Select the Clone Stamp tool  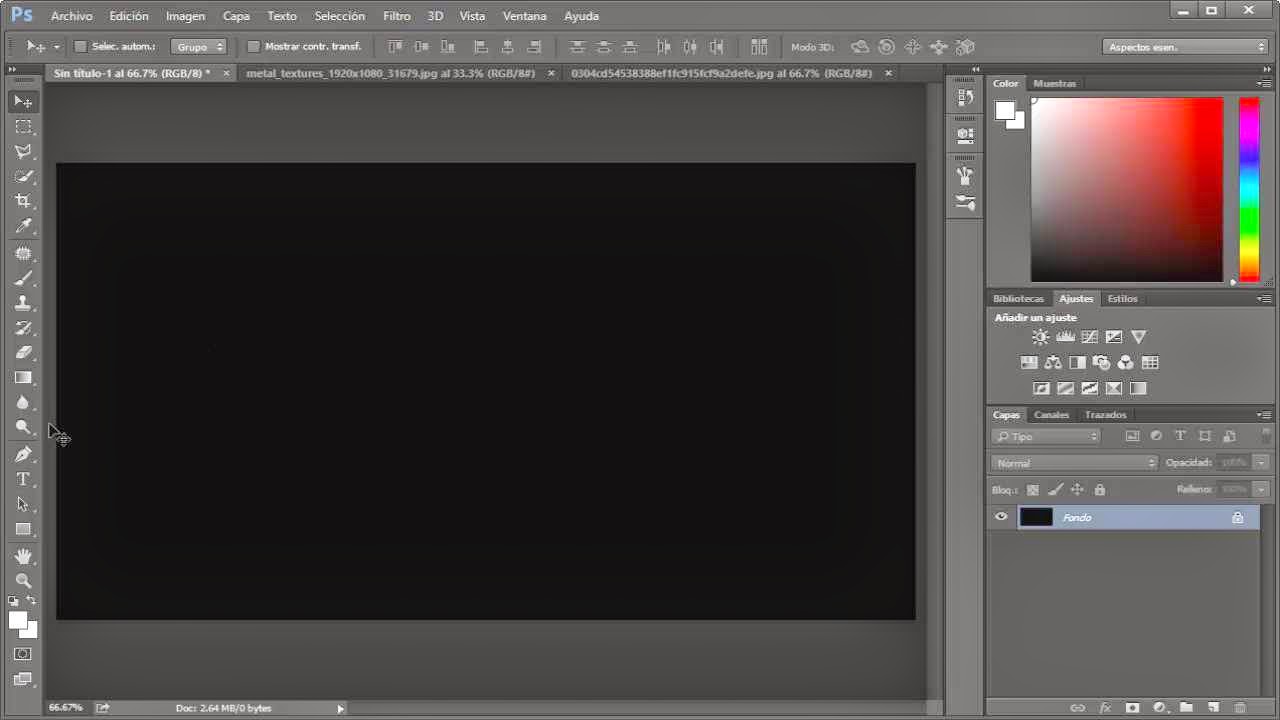(23, 304)
